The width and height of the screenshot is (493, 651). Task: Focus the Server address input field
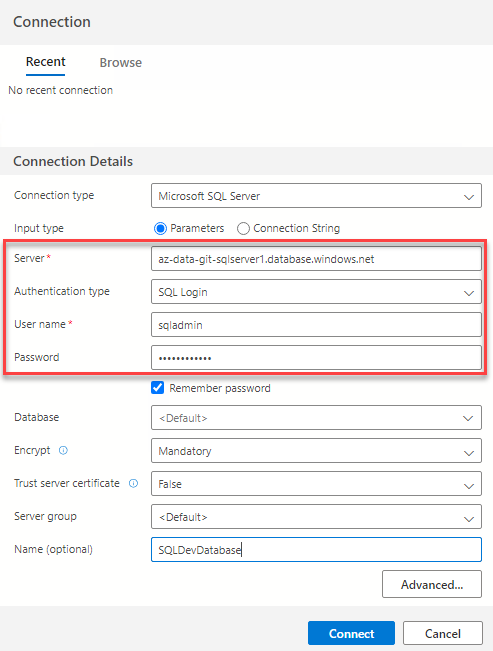click(x=316, y=259)
